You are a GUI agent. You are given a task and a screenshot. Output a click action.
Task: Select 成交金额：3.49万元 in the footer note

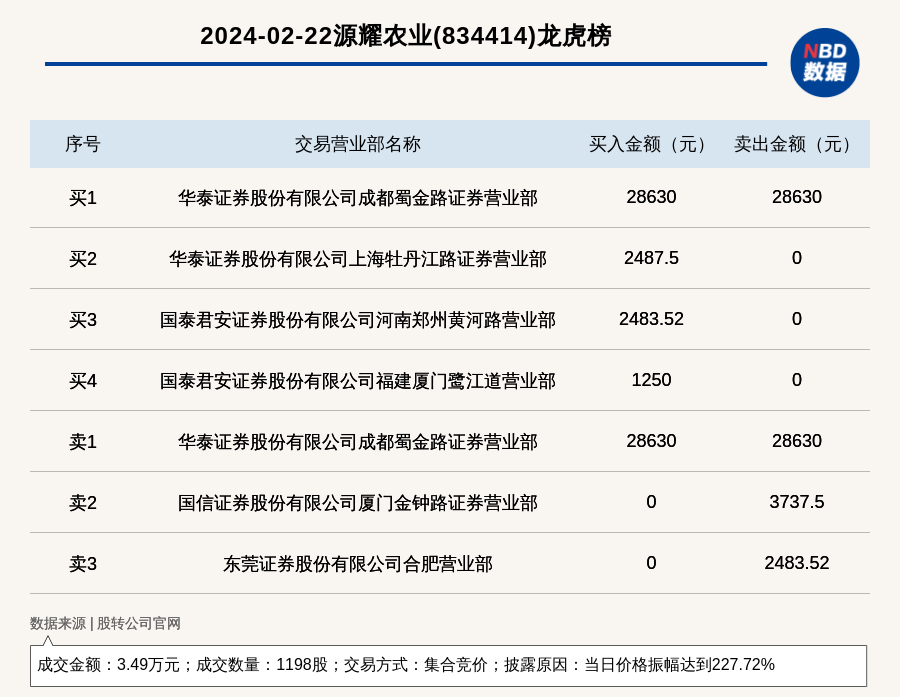pos(108,664)
